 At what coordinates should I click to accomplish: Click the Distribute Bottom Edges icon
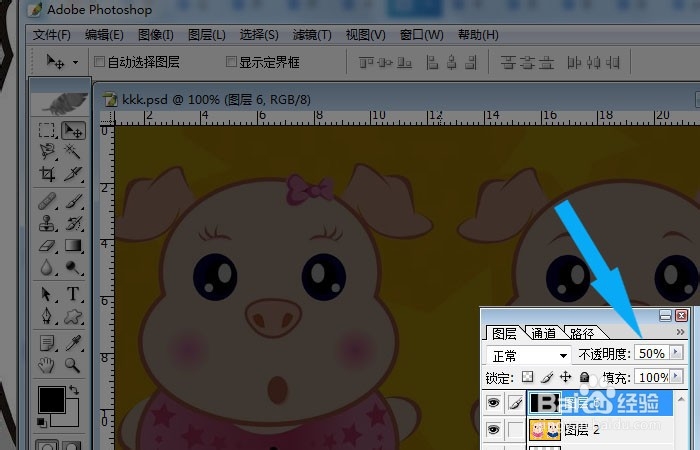tap(546, 62)
